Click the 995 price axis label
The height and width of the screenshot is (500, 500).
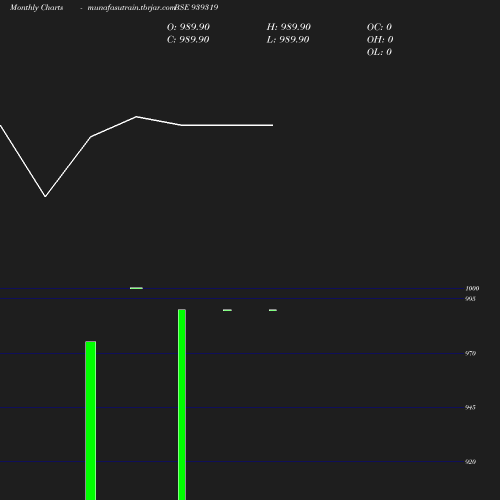click(470, 299)
